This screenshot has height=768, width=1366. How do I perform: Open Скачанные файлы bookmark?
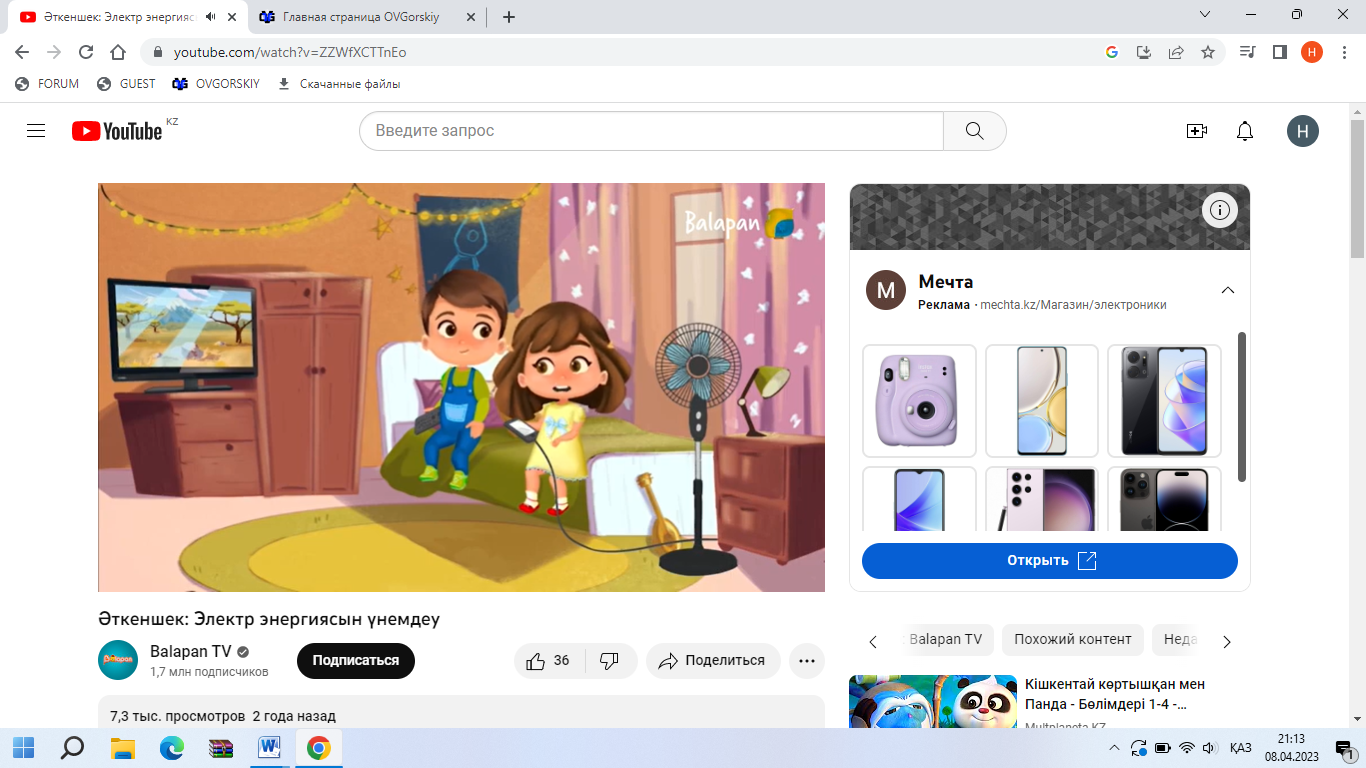tap(339, 84)
